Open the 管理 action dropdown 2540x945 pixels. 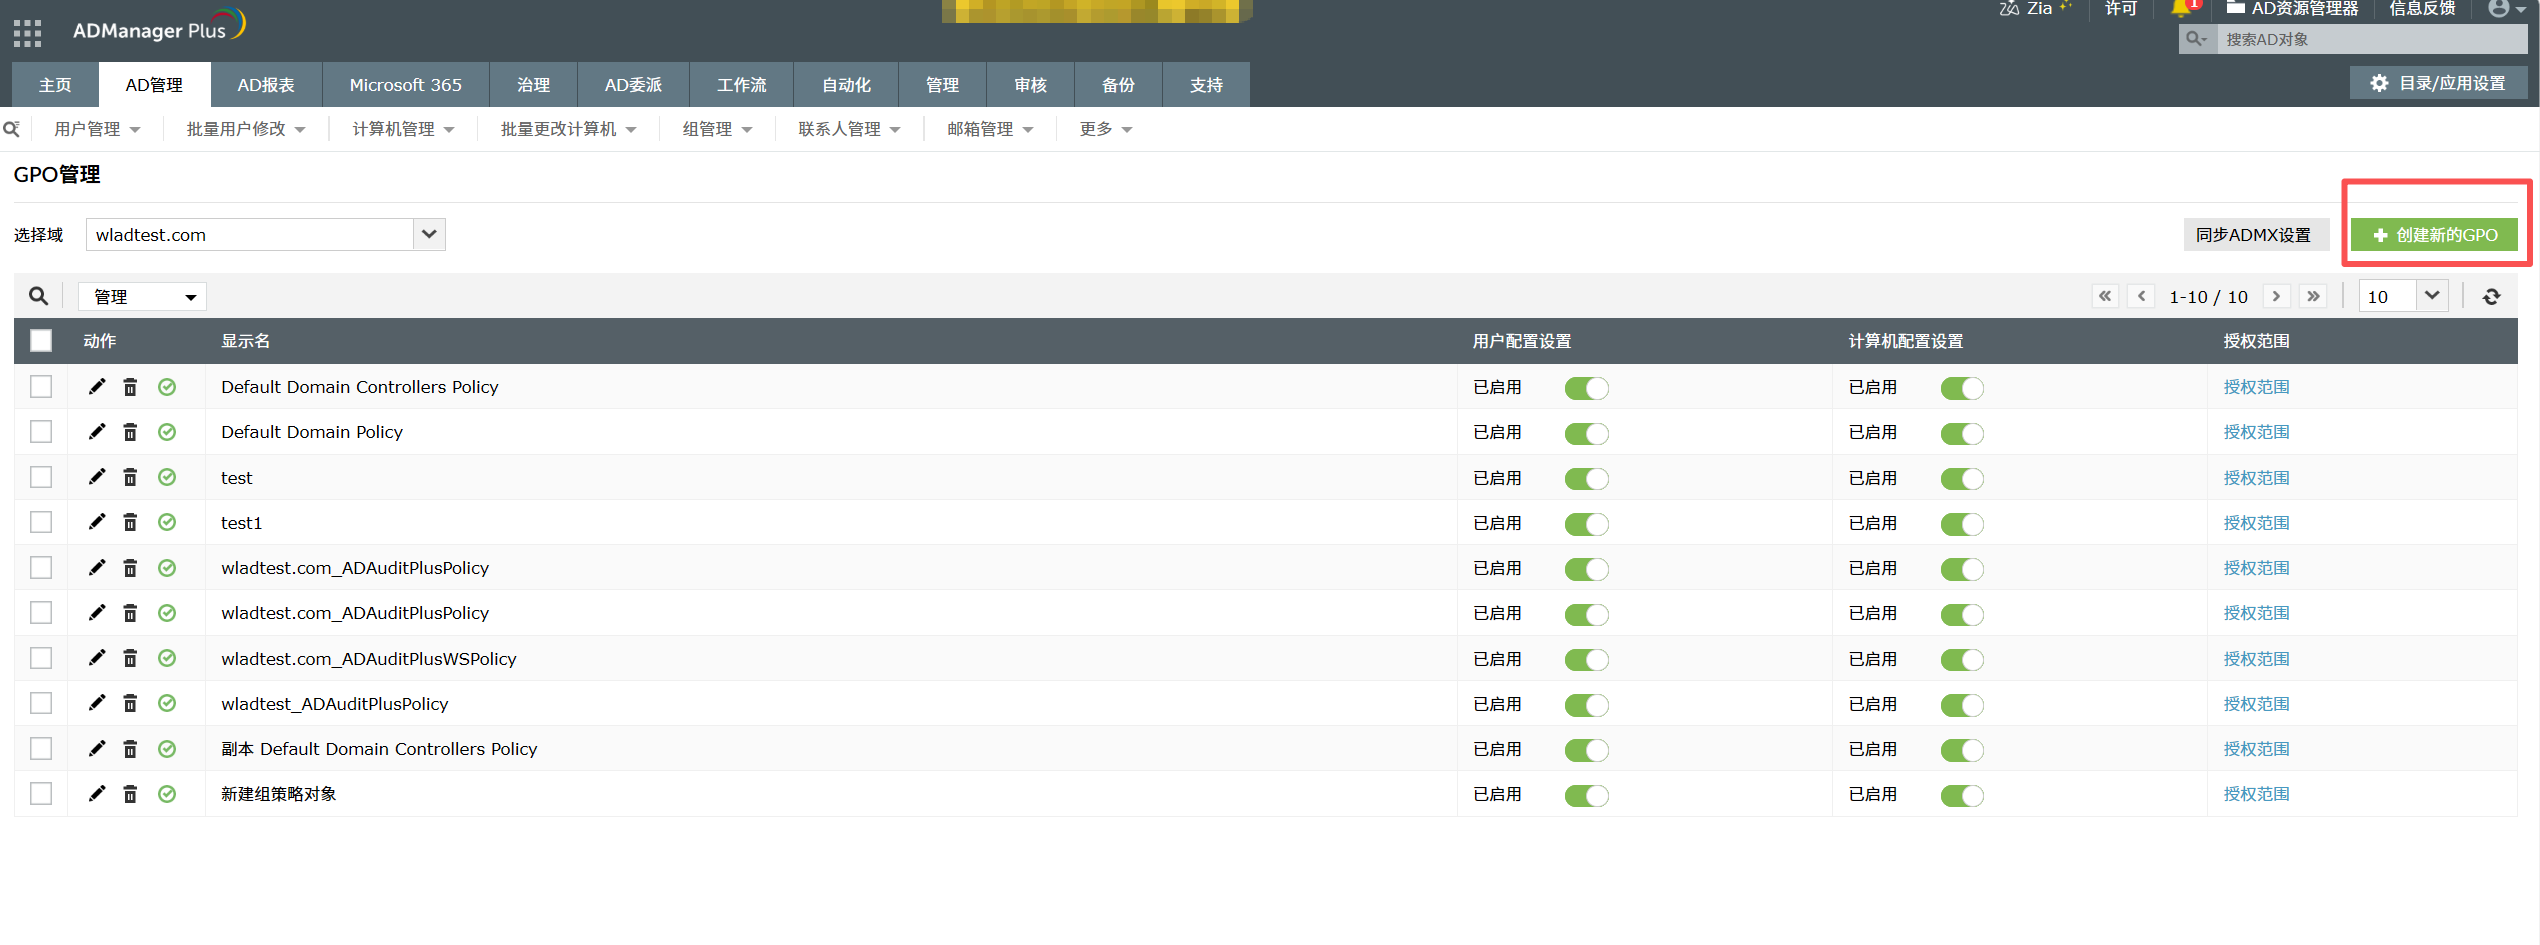point(143,297)
